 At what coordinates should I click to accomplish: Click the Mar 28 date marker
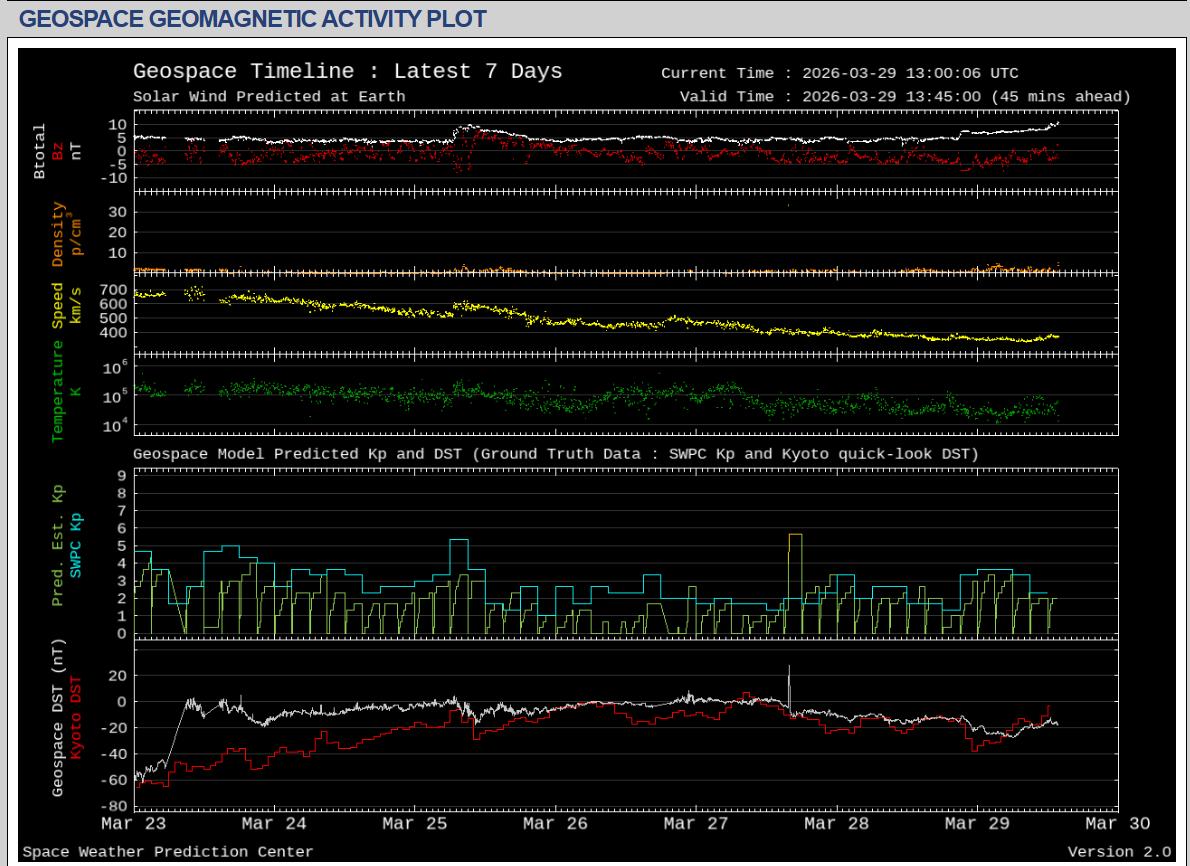(x=837, y=824)
